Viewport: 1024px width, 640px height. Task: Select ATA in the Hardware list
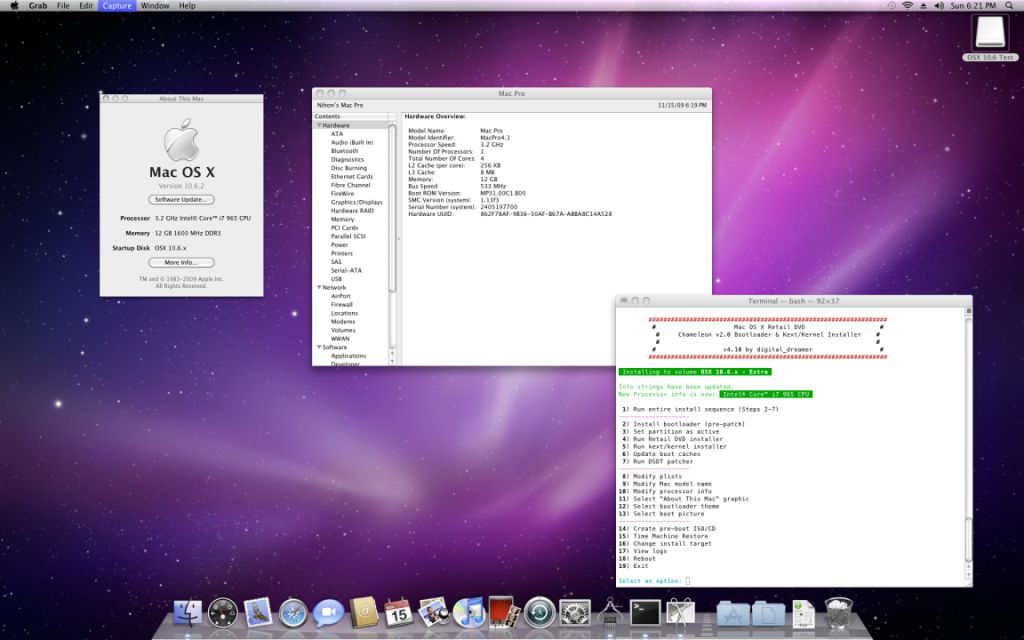(x=337, y=134)
